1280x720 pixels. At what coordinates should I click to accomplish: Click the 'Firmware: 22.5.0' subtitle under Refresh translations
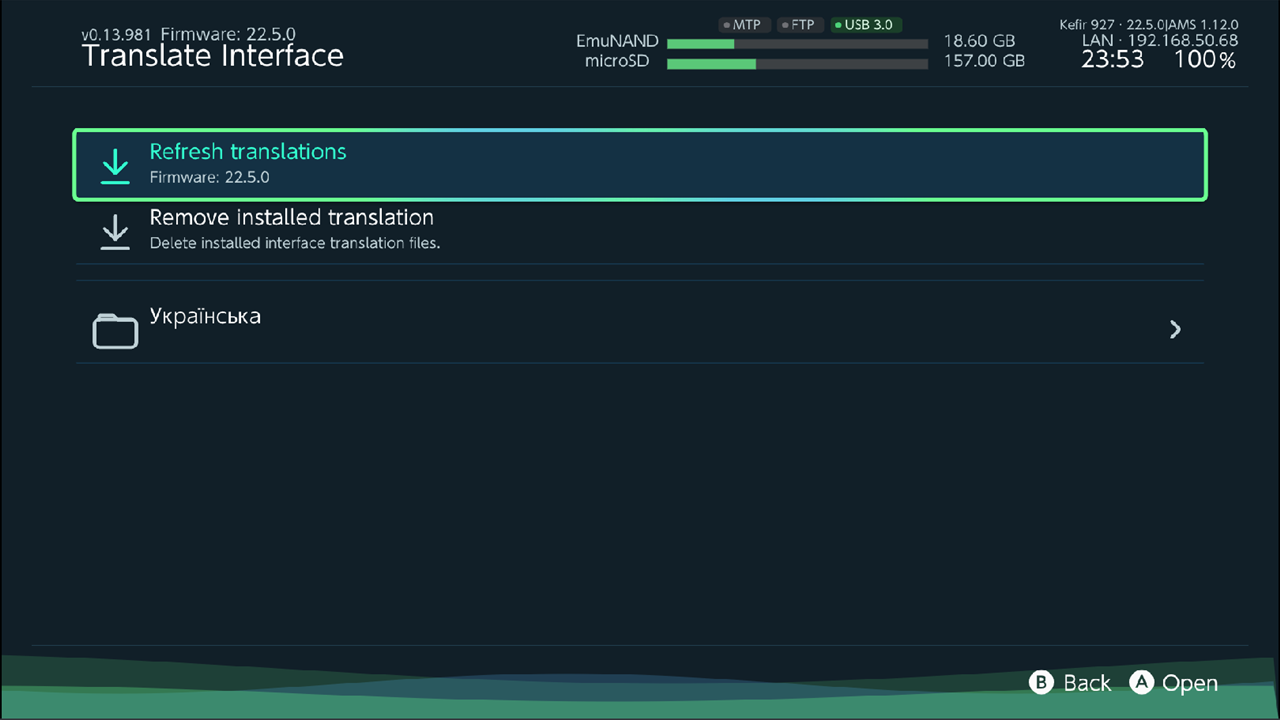click(210, 178)
